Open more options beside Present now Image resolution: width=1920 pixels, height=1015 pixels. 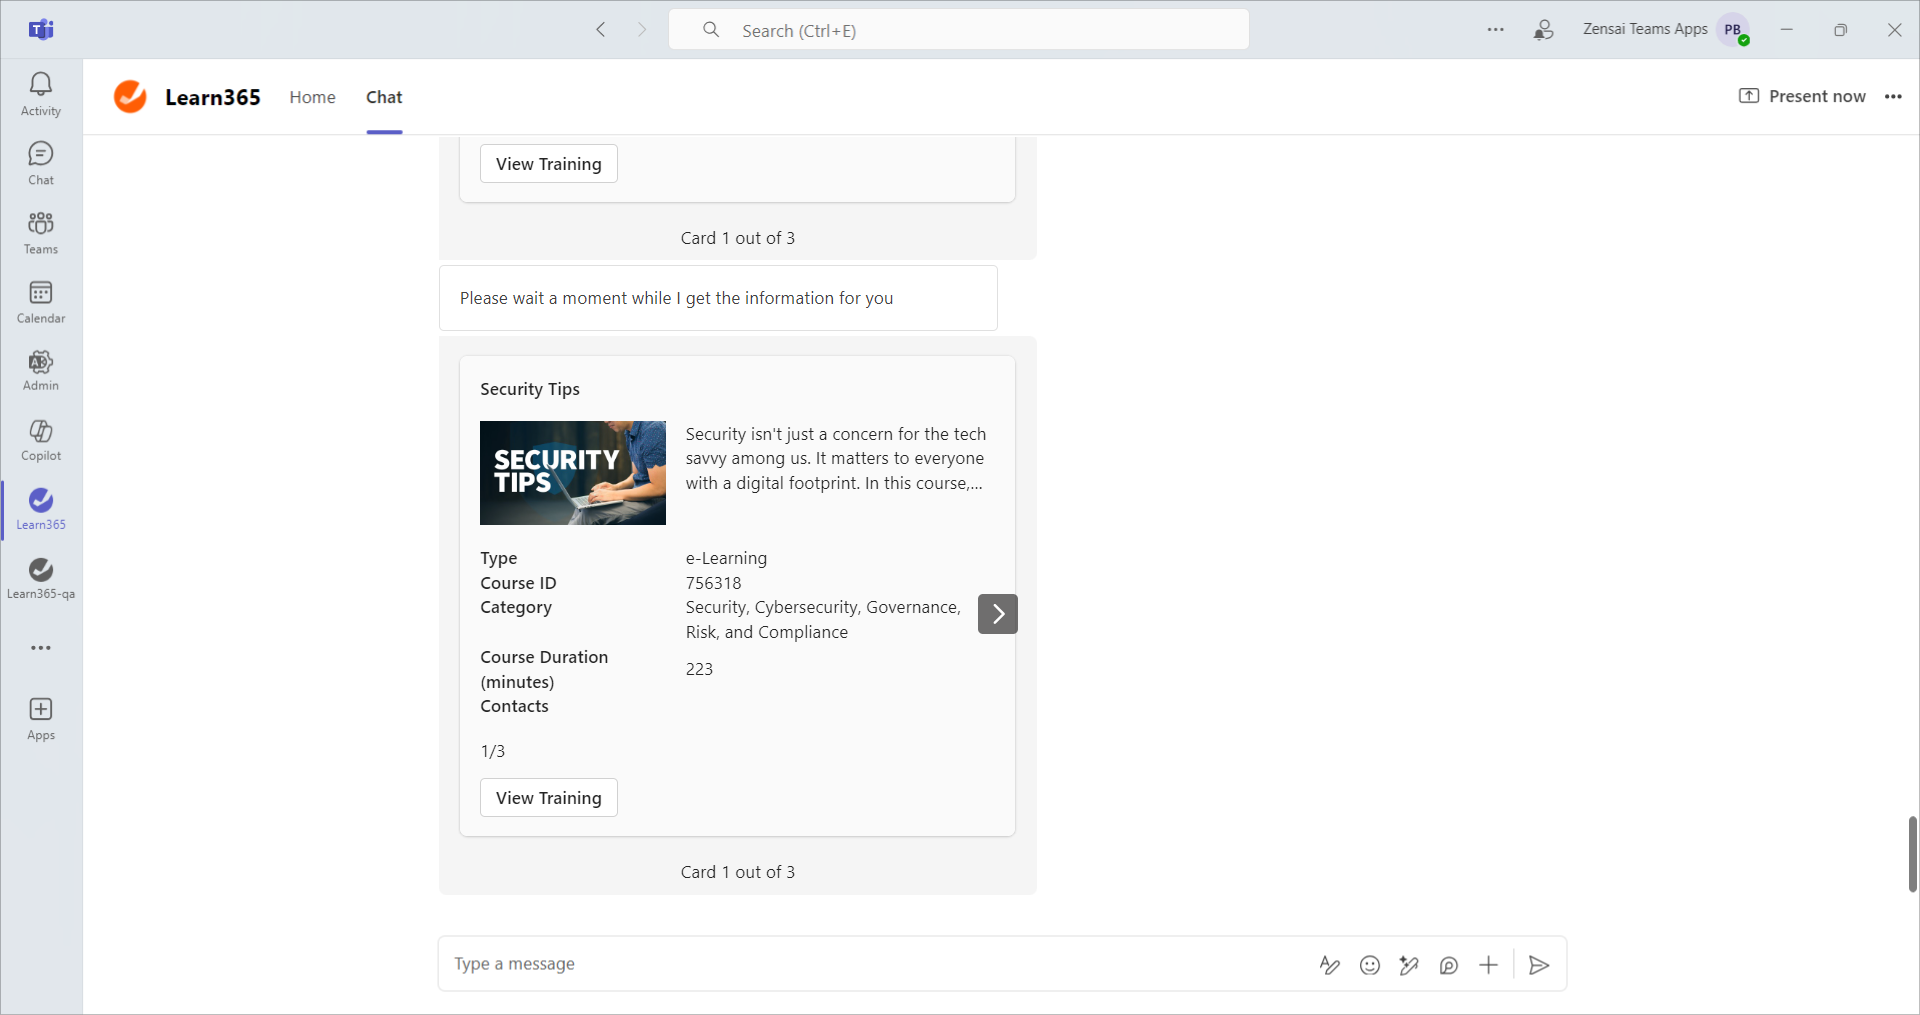[1892, 97]
